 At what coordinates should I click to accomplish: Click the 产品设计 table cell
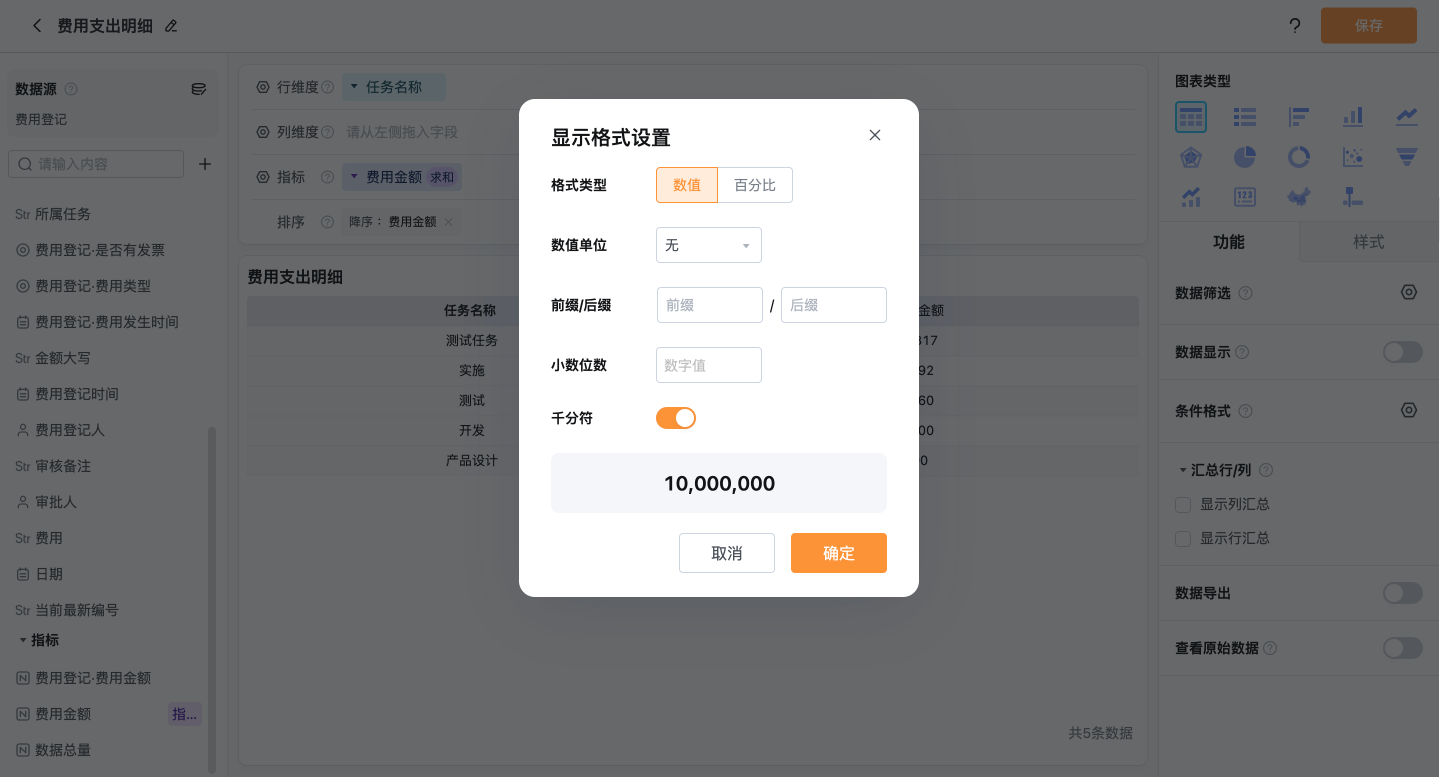point(472,461)
